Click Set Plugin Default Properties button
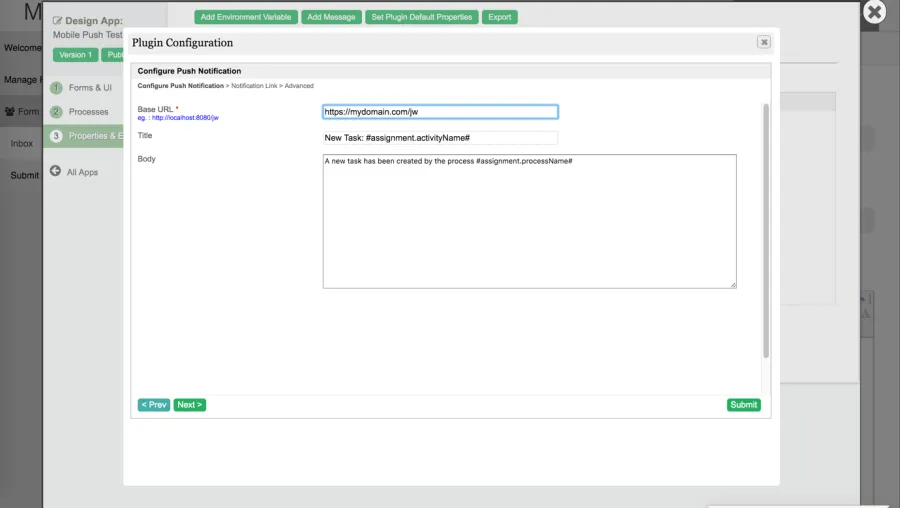 pos(421,17)
